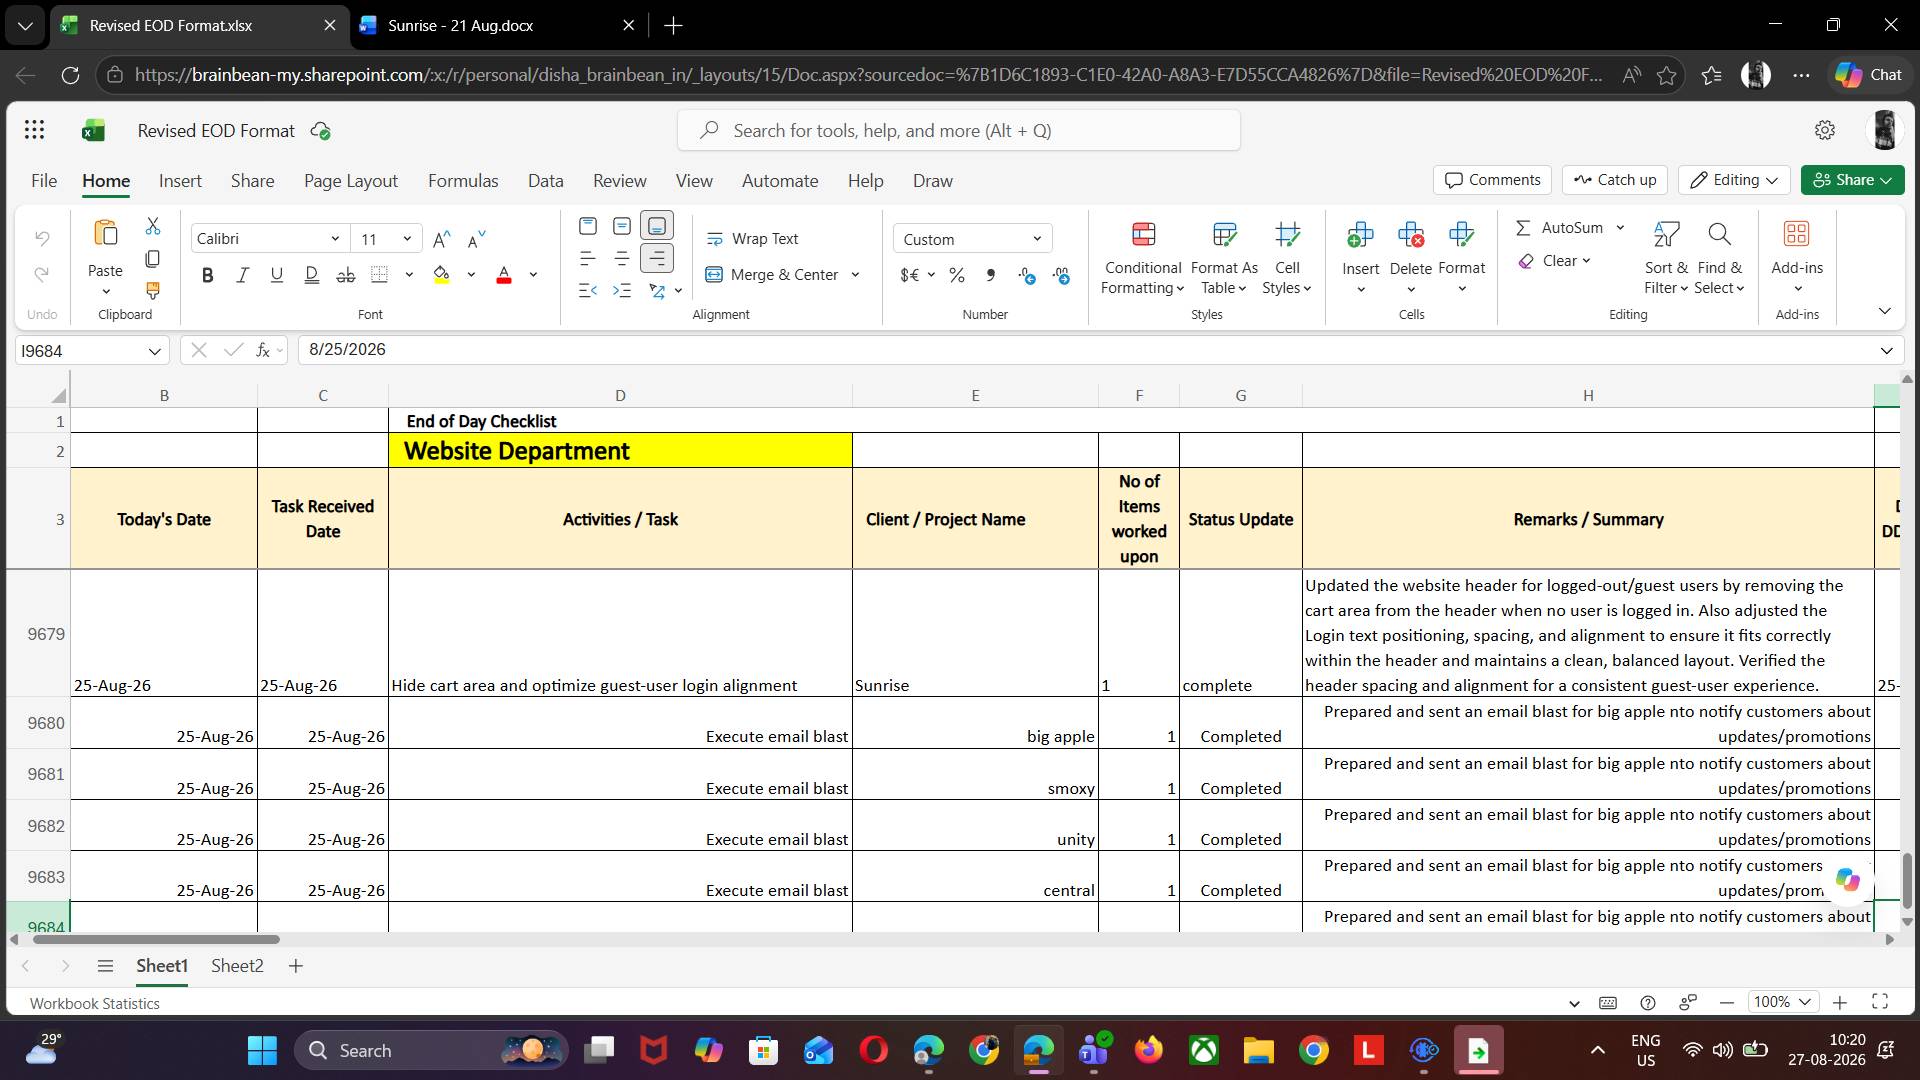Increase font size with A^ icon
This screenshot has height=1080, width=1920.
click(x=441, y=239)
